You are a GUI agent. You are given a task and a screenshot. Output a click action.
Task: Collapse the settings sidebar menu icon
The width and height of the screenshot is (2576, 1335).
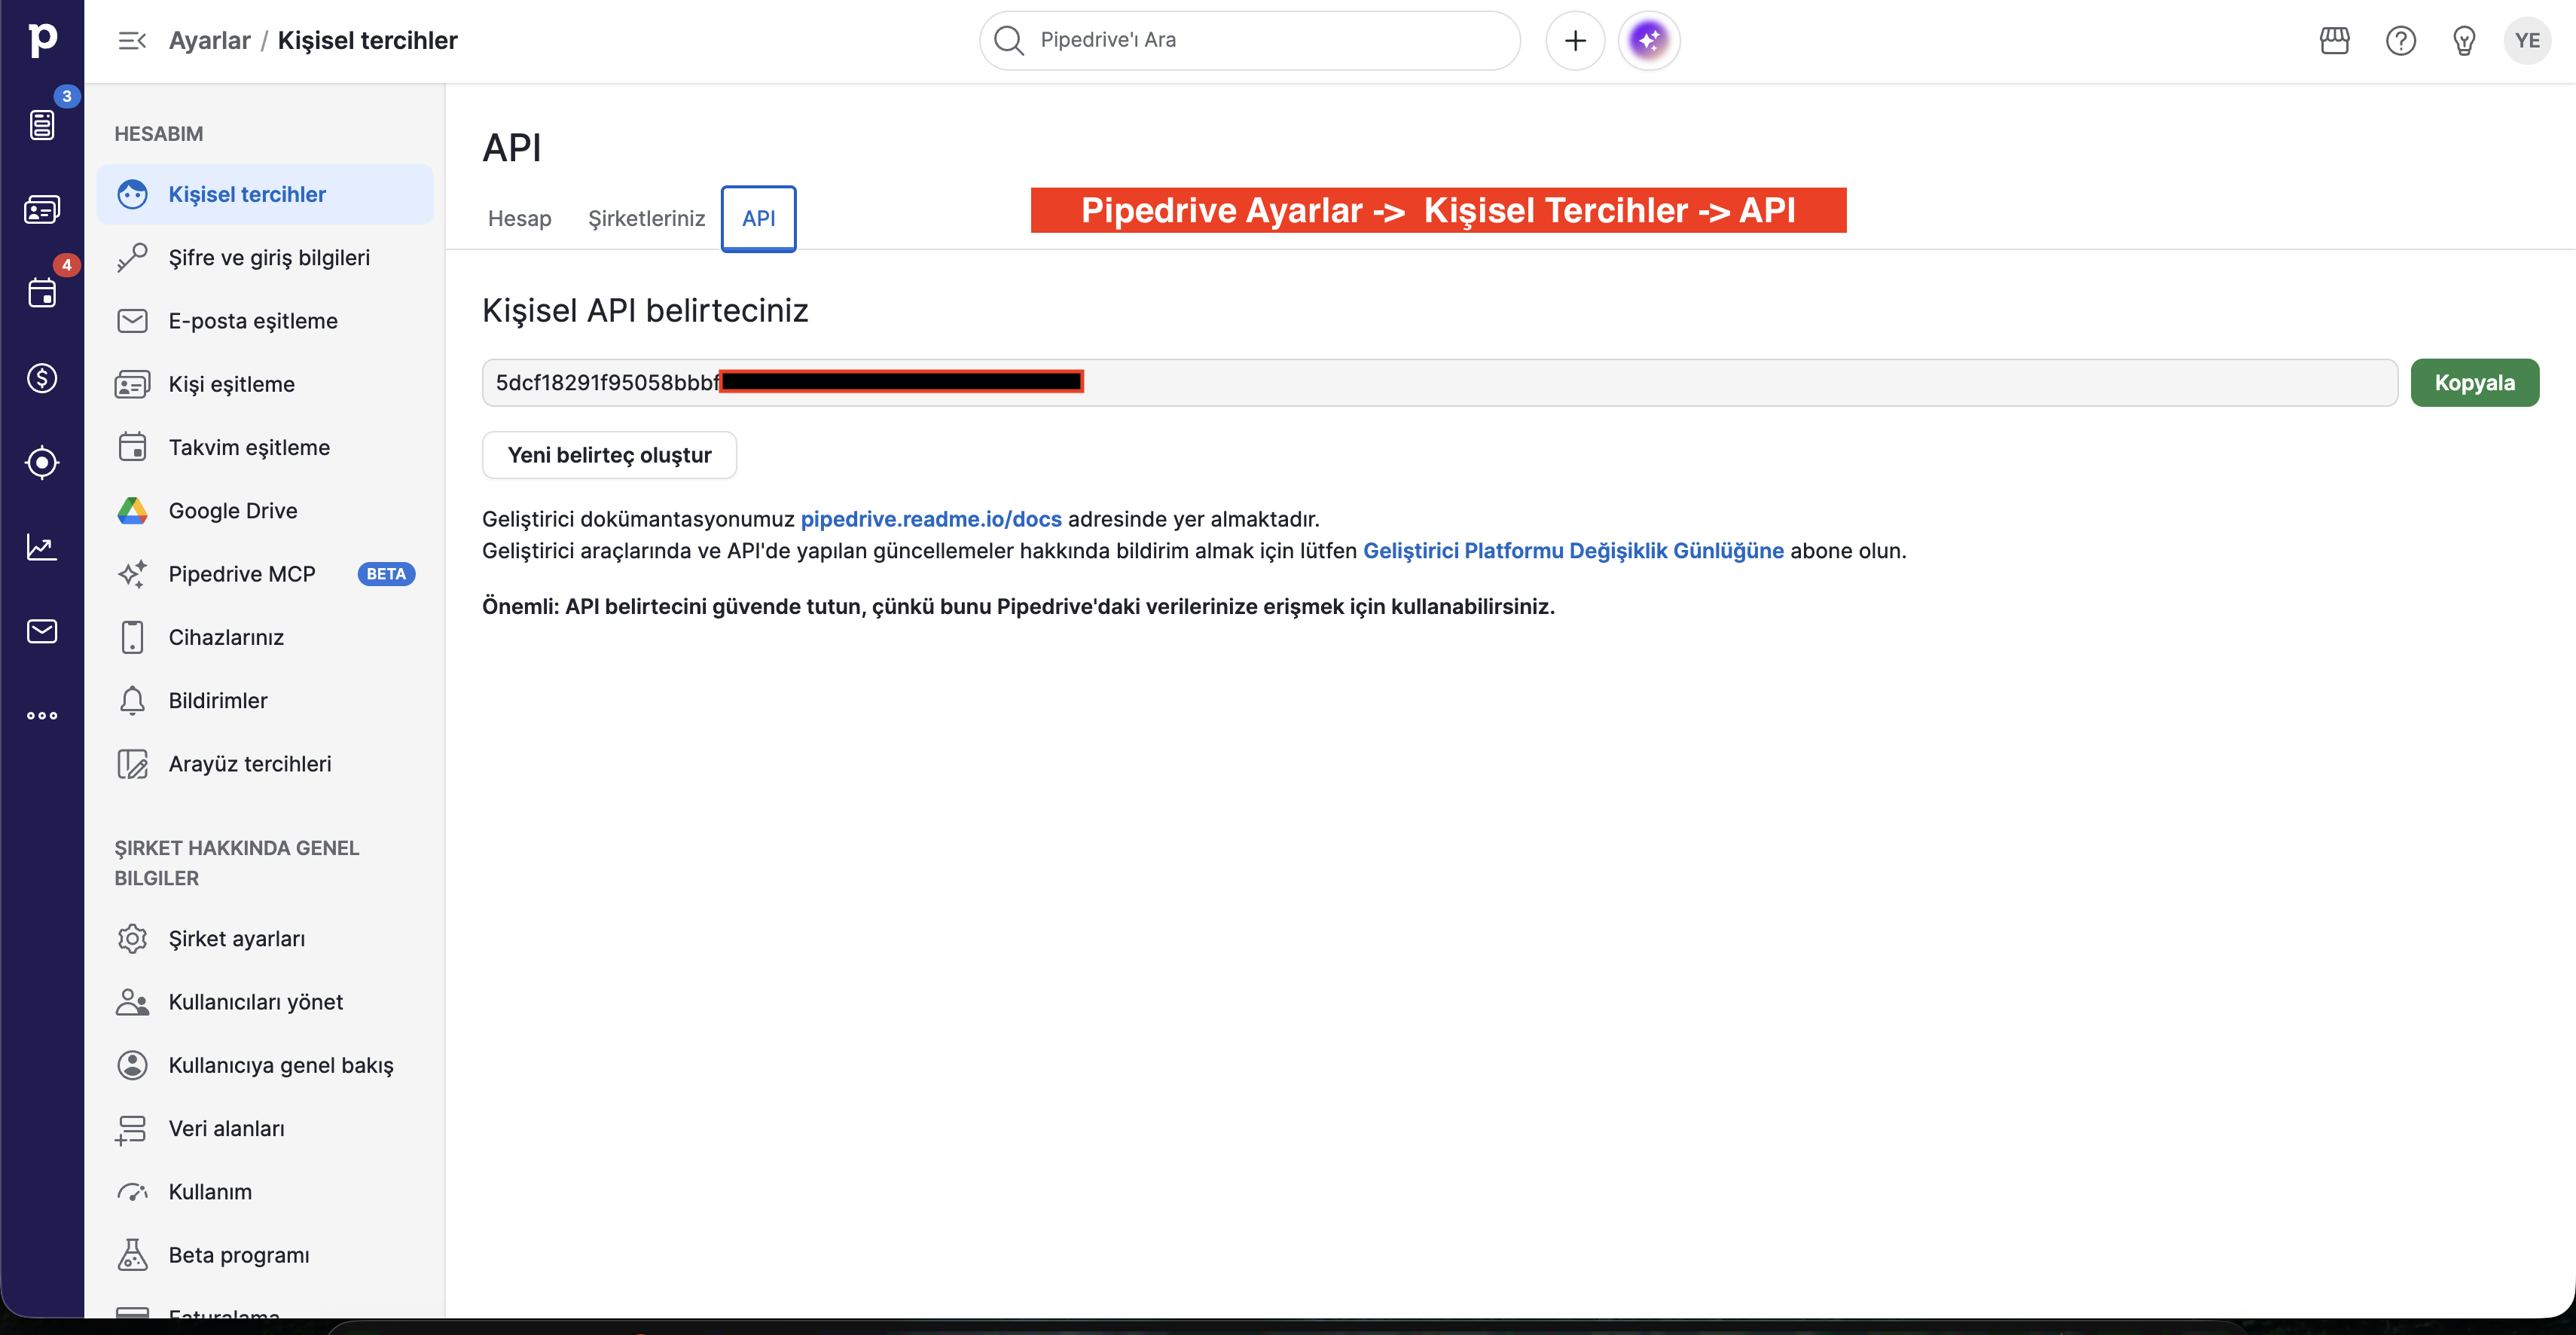click(x=132, y=41)
